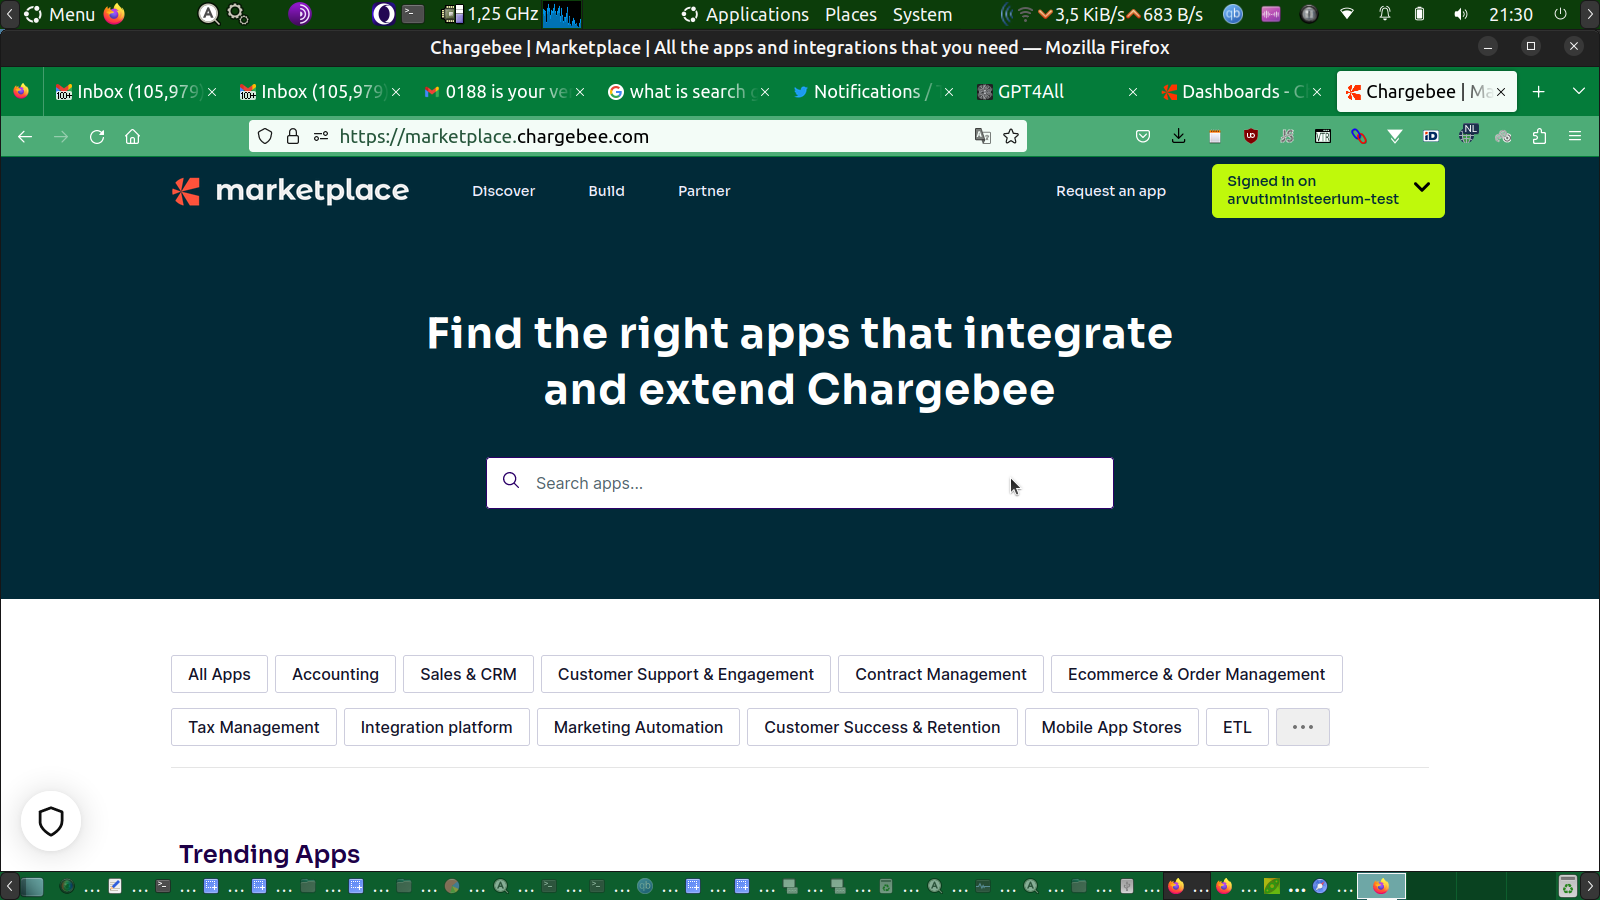Click the Chargebee marketplace logo
This screenshot has height=900, width=1600.
click(x=290, y=191)
